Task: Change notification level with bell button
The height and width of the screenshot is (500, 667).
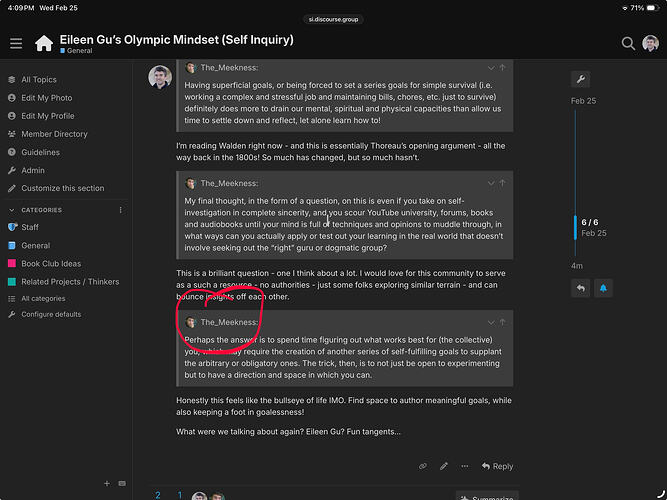Action: (603, 288)
